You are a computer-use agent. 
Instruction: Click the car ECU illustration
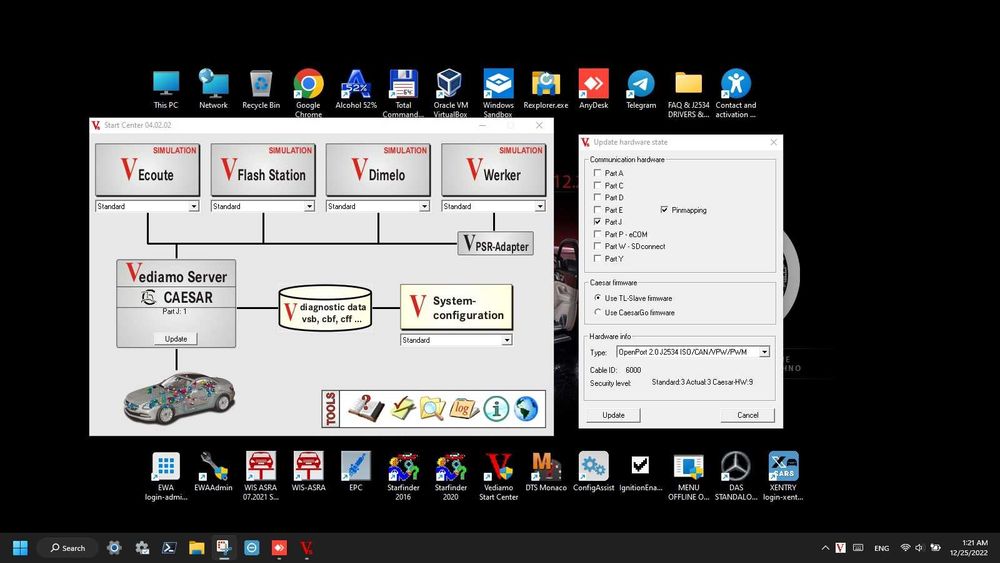click(x=179, y=398)
